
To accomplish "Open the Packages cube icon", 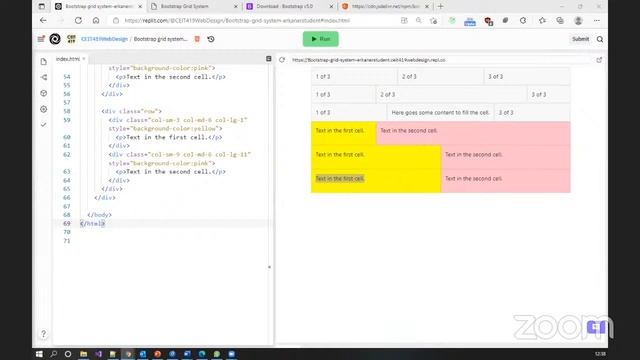I will 44,93.
